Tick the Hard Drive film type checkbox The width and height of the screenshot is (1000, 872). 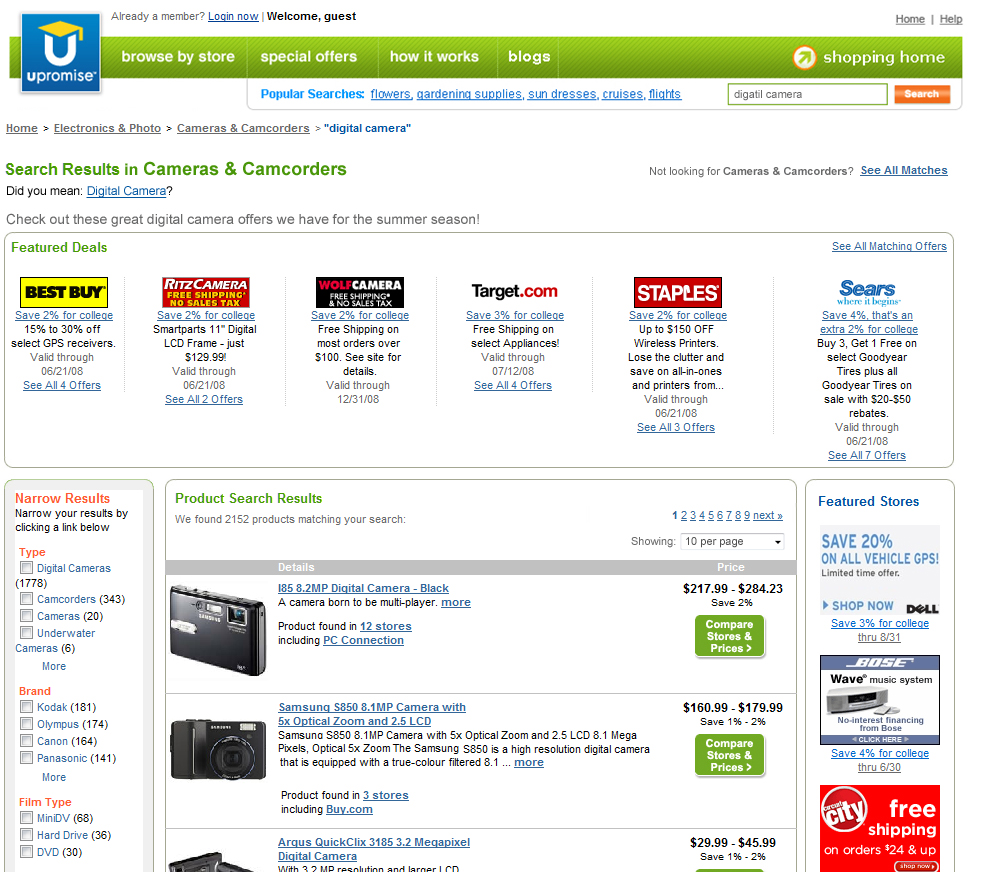(x=26, y=835)
